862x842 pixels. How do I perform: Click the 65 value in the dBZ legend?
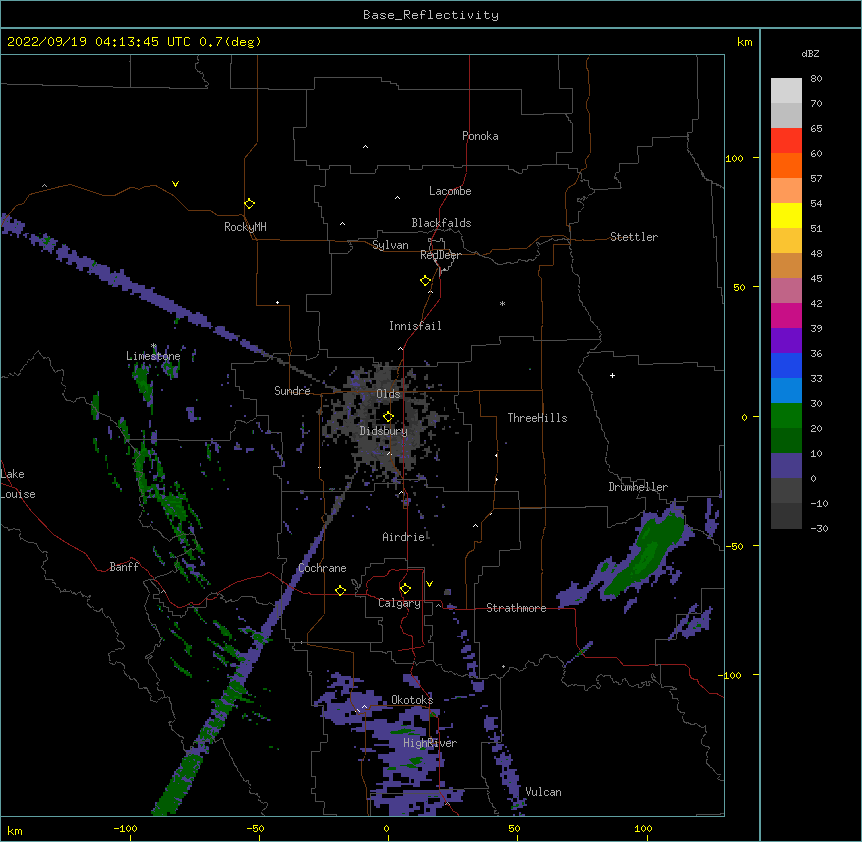(x=816, y=129)
